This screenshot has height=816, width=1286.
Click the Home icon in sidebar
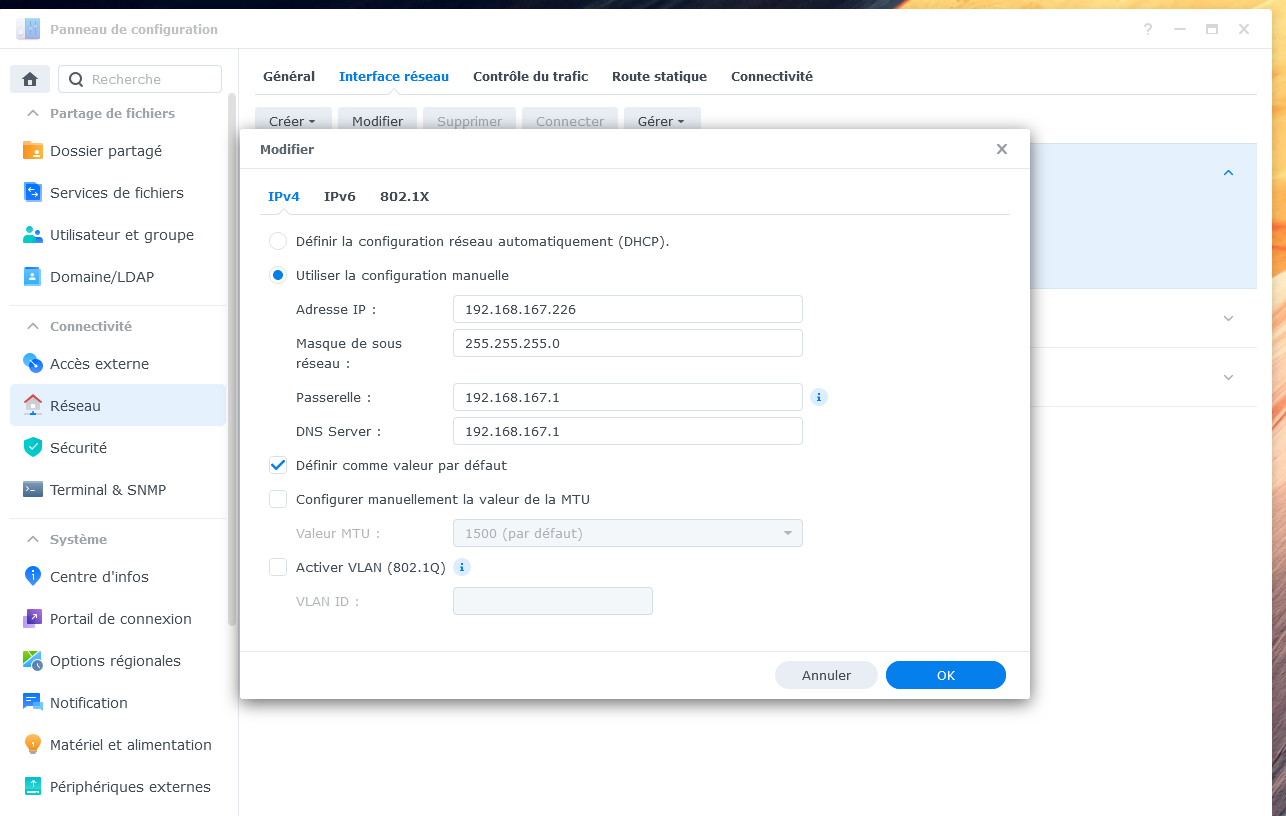[x=30, y=79]
